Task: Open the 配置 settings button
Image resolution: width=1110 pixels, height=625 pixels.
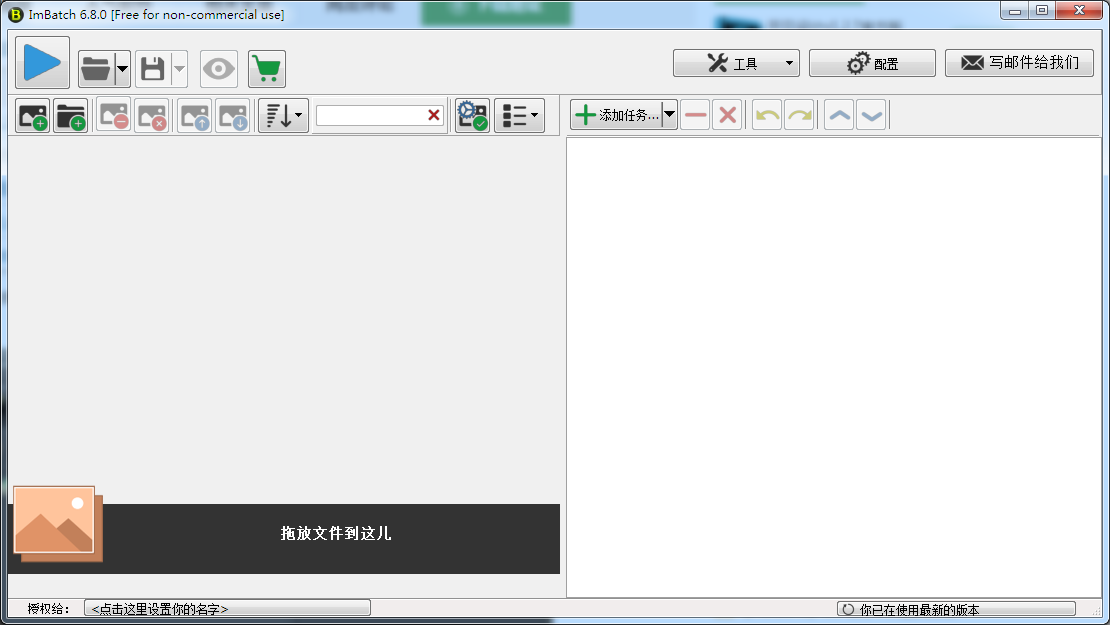Action: click(x=872, y=64)
